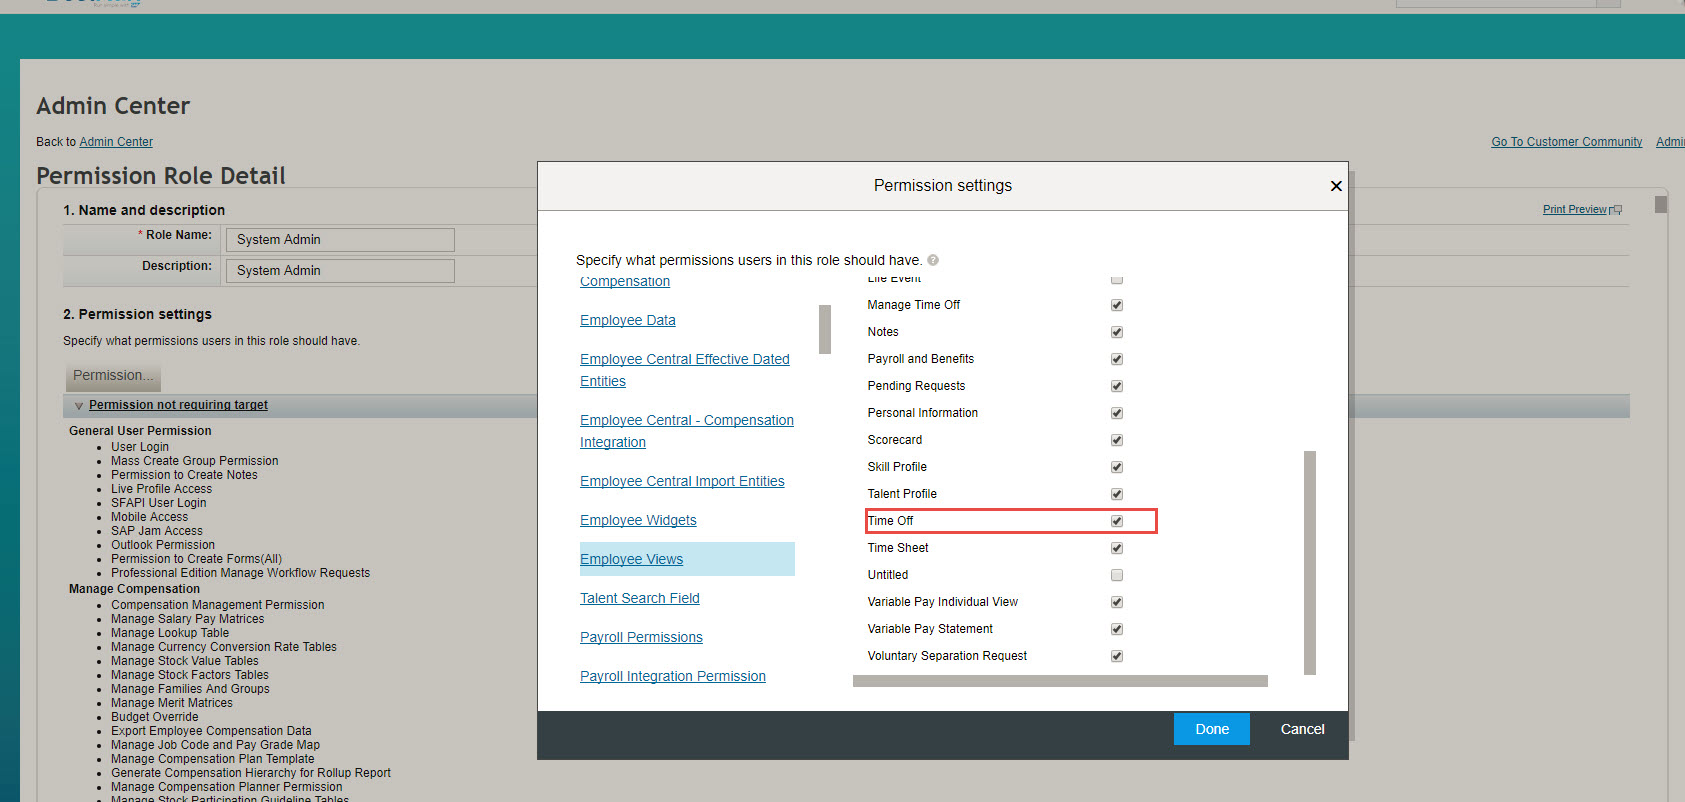The image size is (1685, 802).
Task: Uncheck Payroll and Benefits checkbox
Action: (x=1117, y=359)
